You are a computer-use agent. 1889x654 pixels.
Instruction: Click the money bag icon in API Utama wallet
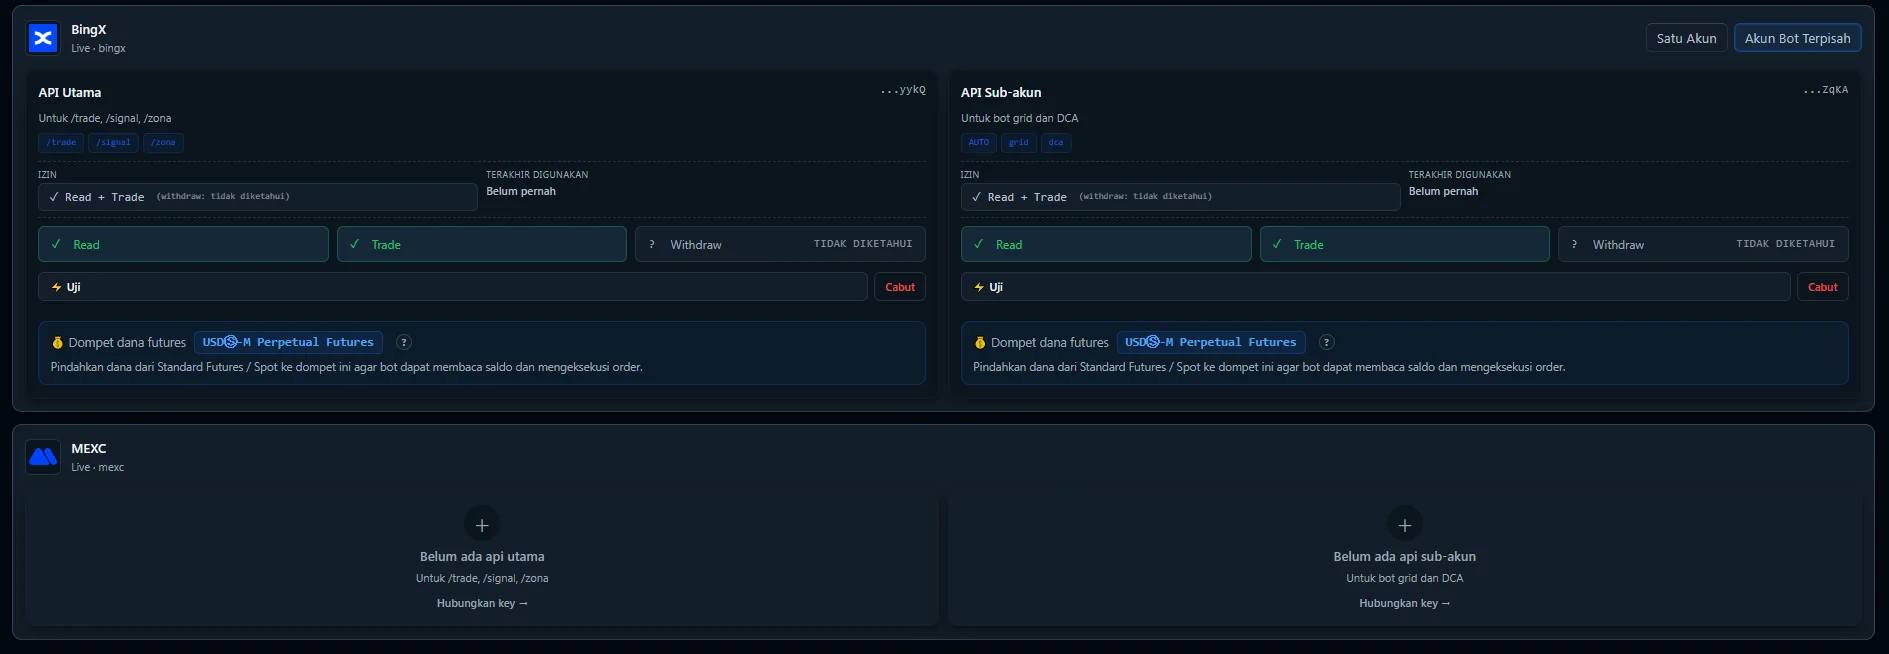(x=57, y=342)
